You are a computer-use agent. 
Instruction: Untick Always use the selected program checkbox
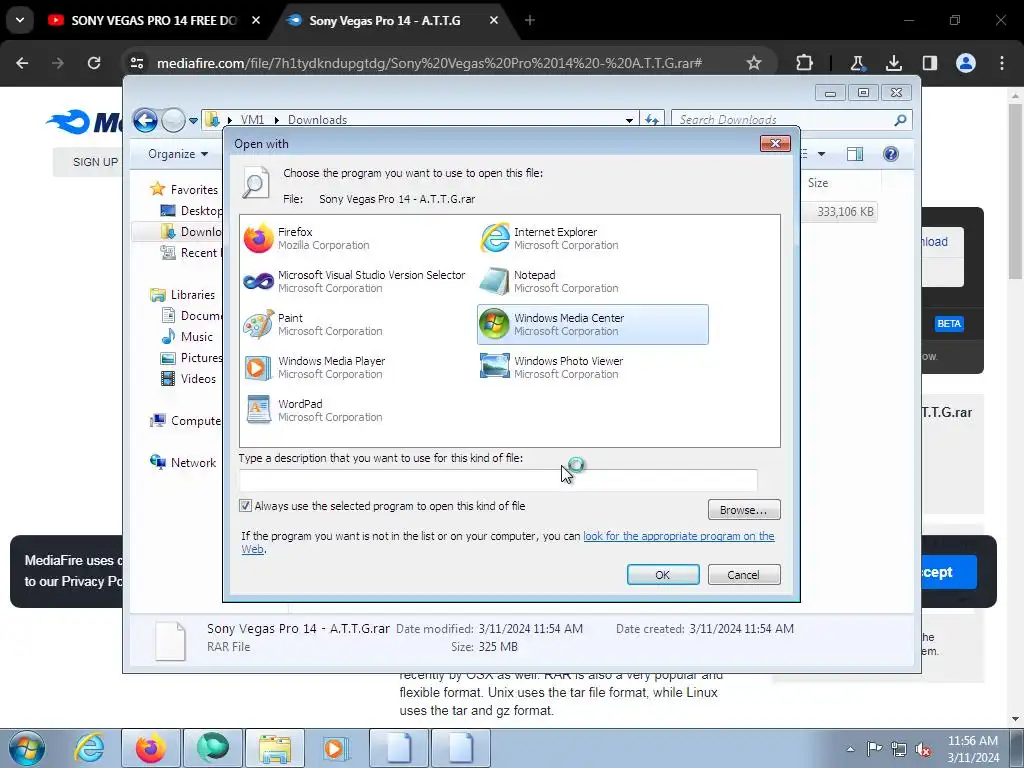click(x=246, y=505)
